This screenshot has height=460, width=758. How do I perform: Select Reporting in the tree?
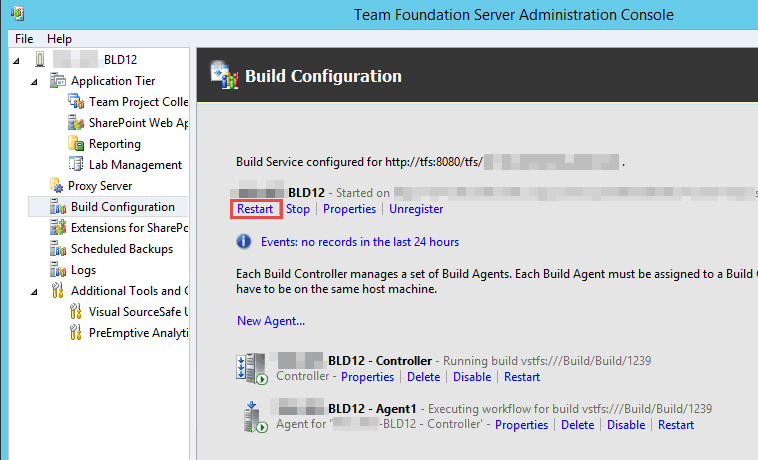click(115, 144)
